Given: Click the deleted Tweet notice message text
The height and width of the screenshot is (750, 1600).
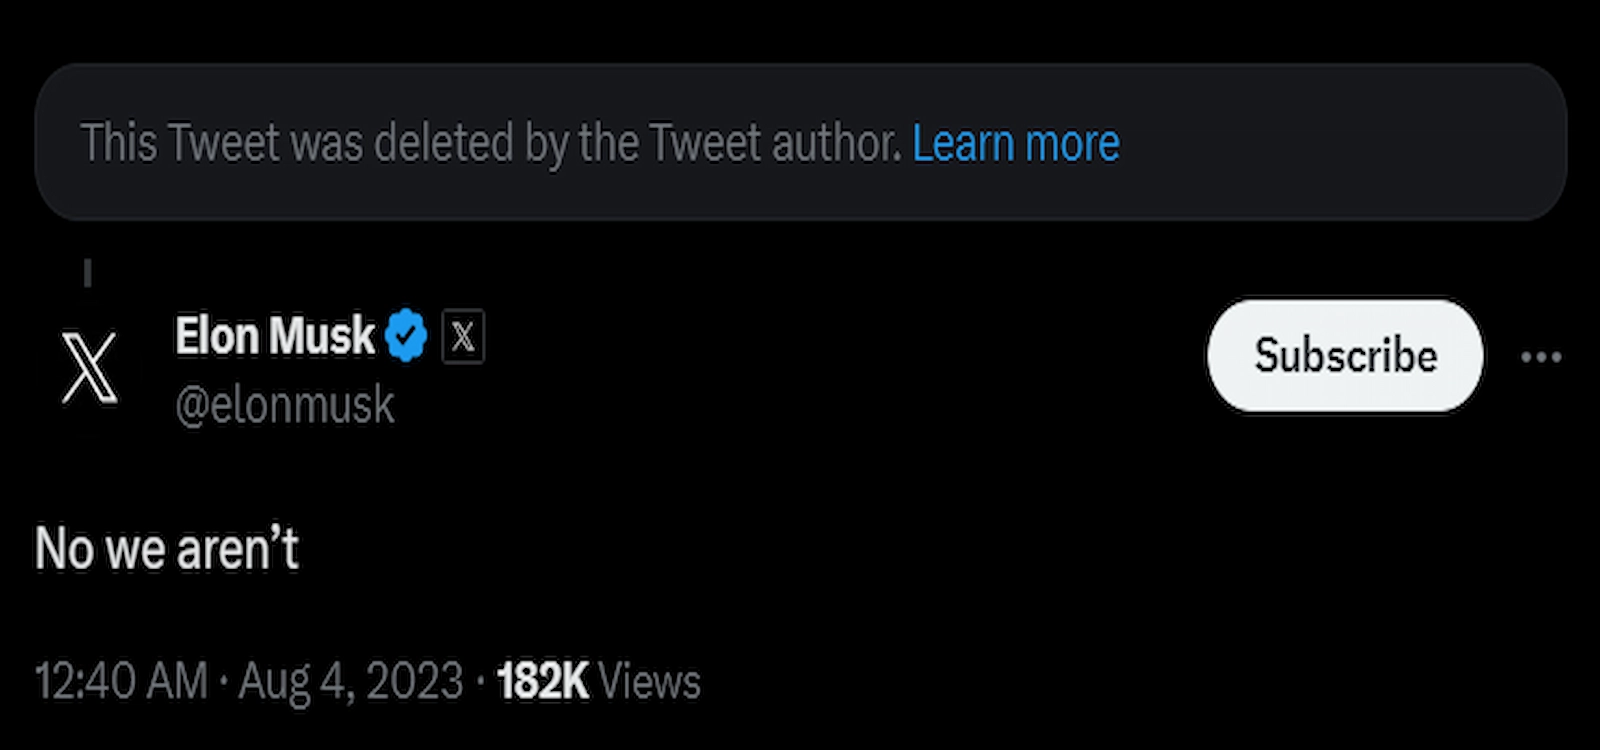Looking at the screenshot, I should point(490,143).
